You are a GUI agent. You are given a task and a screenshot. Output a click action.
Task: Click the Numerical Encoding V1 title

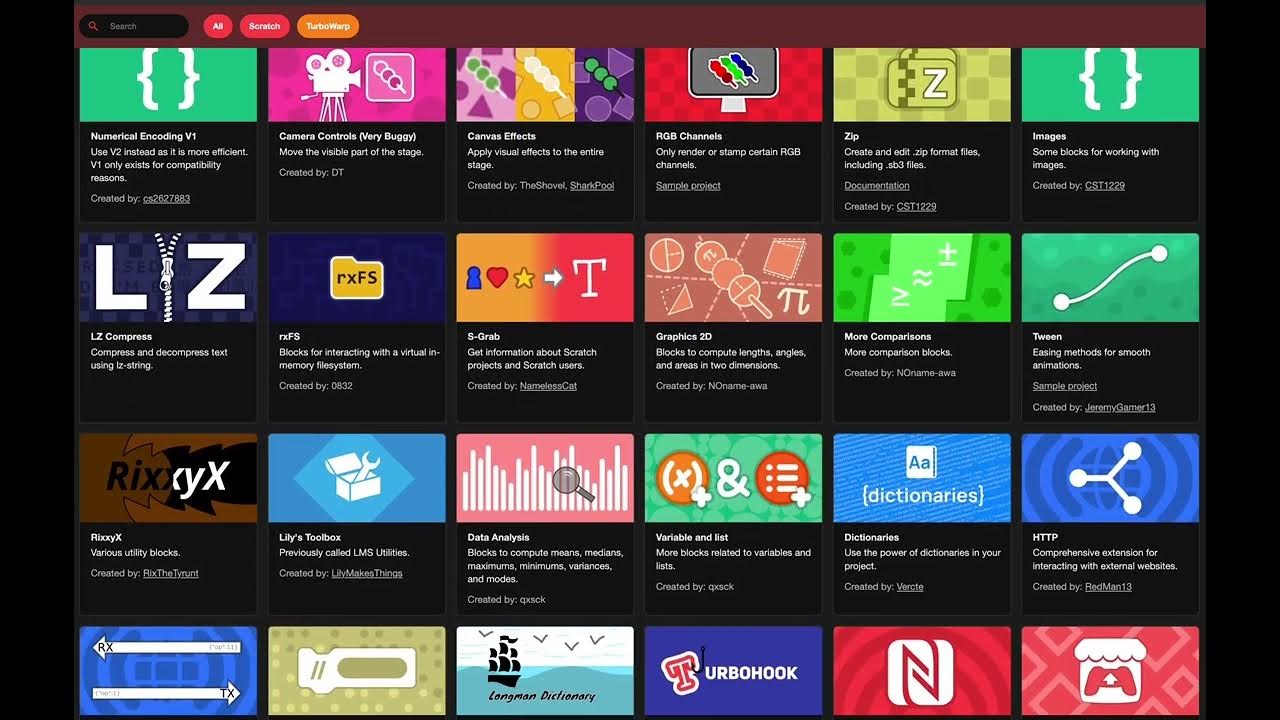point(144,136)
